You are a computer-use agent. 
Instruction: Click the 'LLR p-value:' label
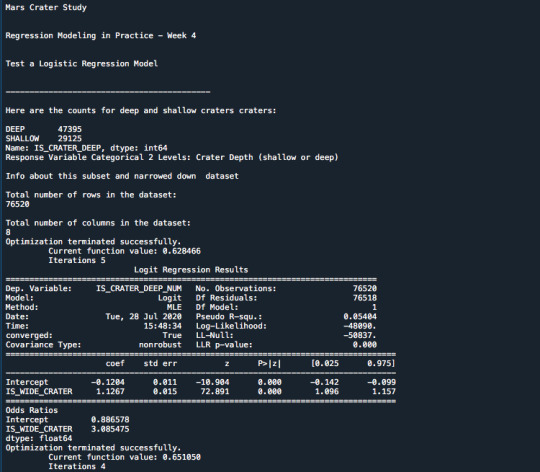224,345
